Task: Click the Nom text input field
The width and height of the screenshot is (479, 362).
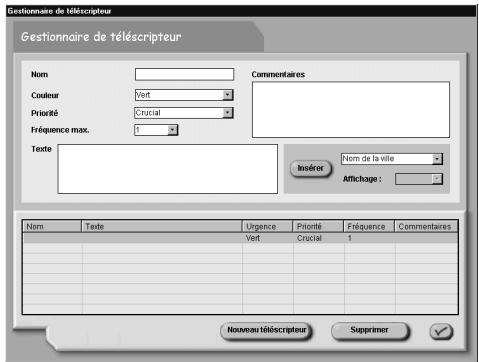Action: tap(184, 74)
